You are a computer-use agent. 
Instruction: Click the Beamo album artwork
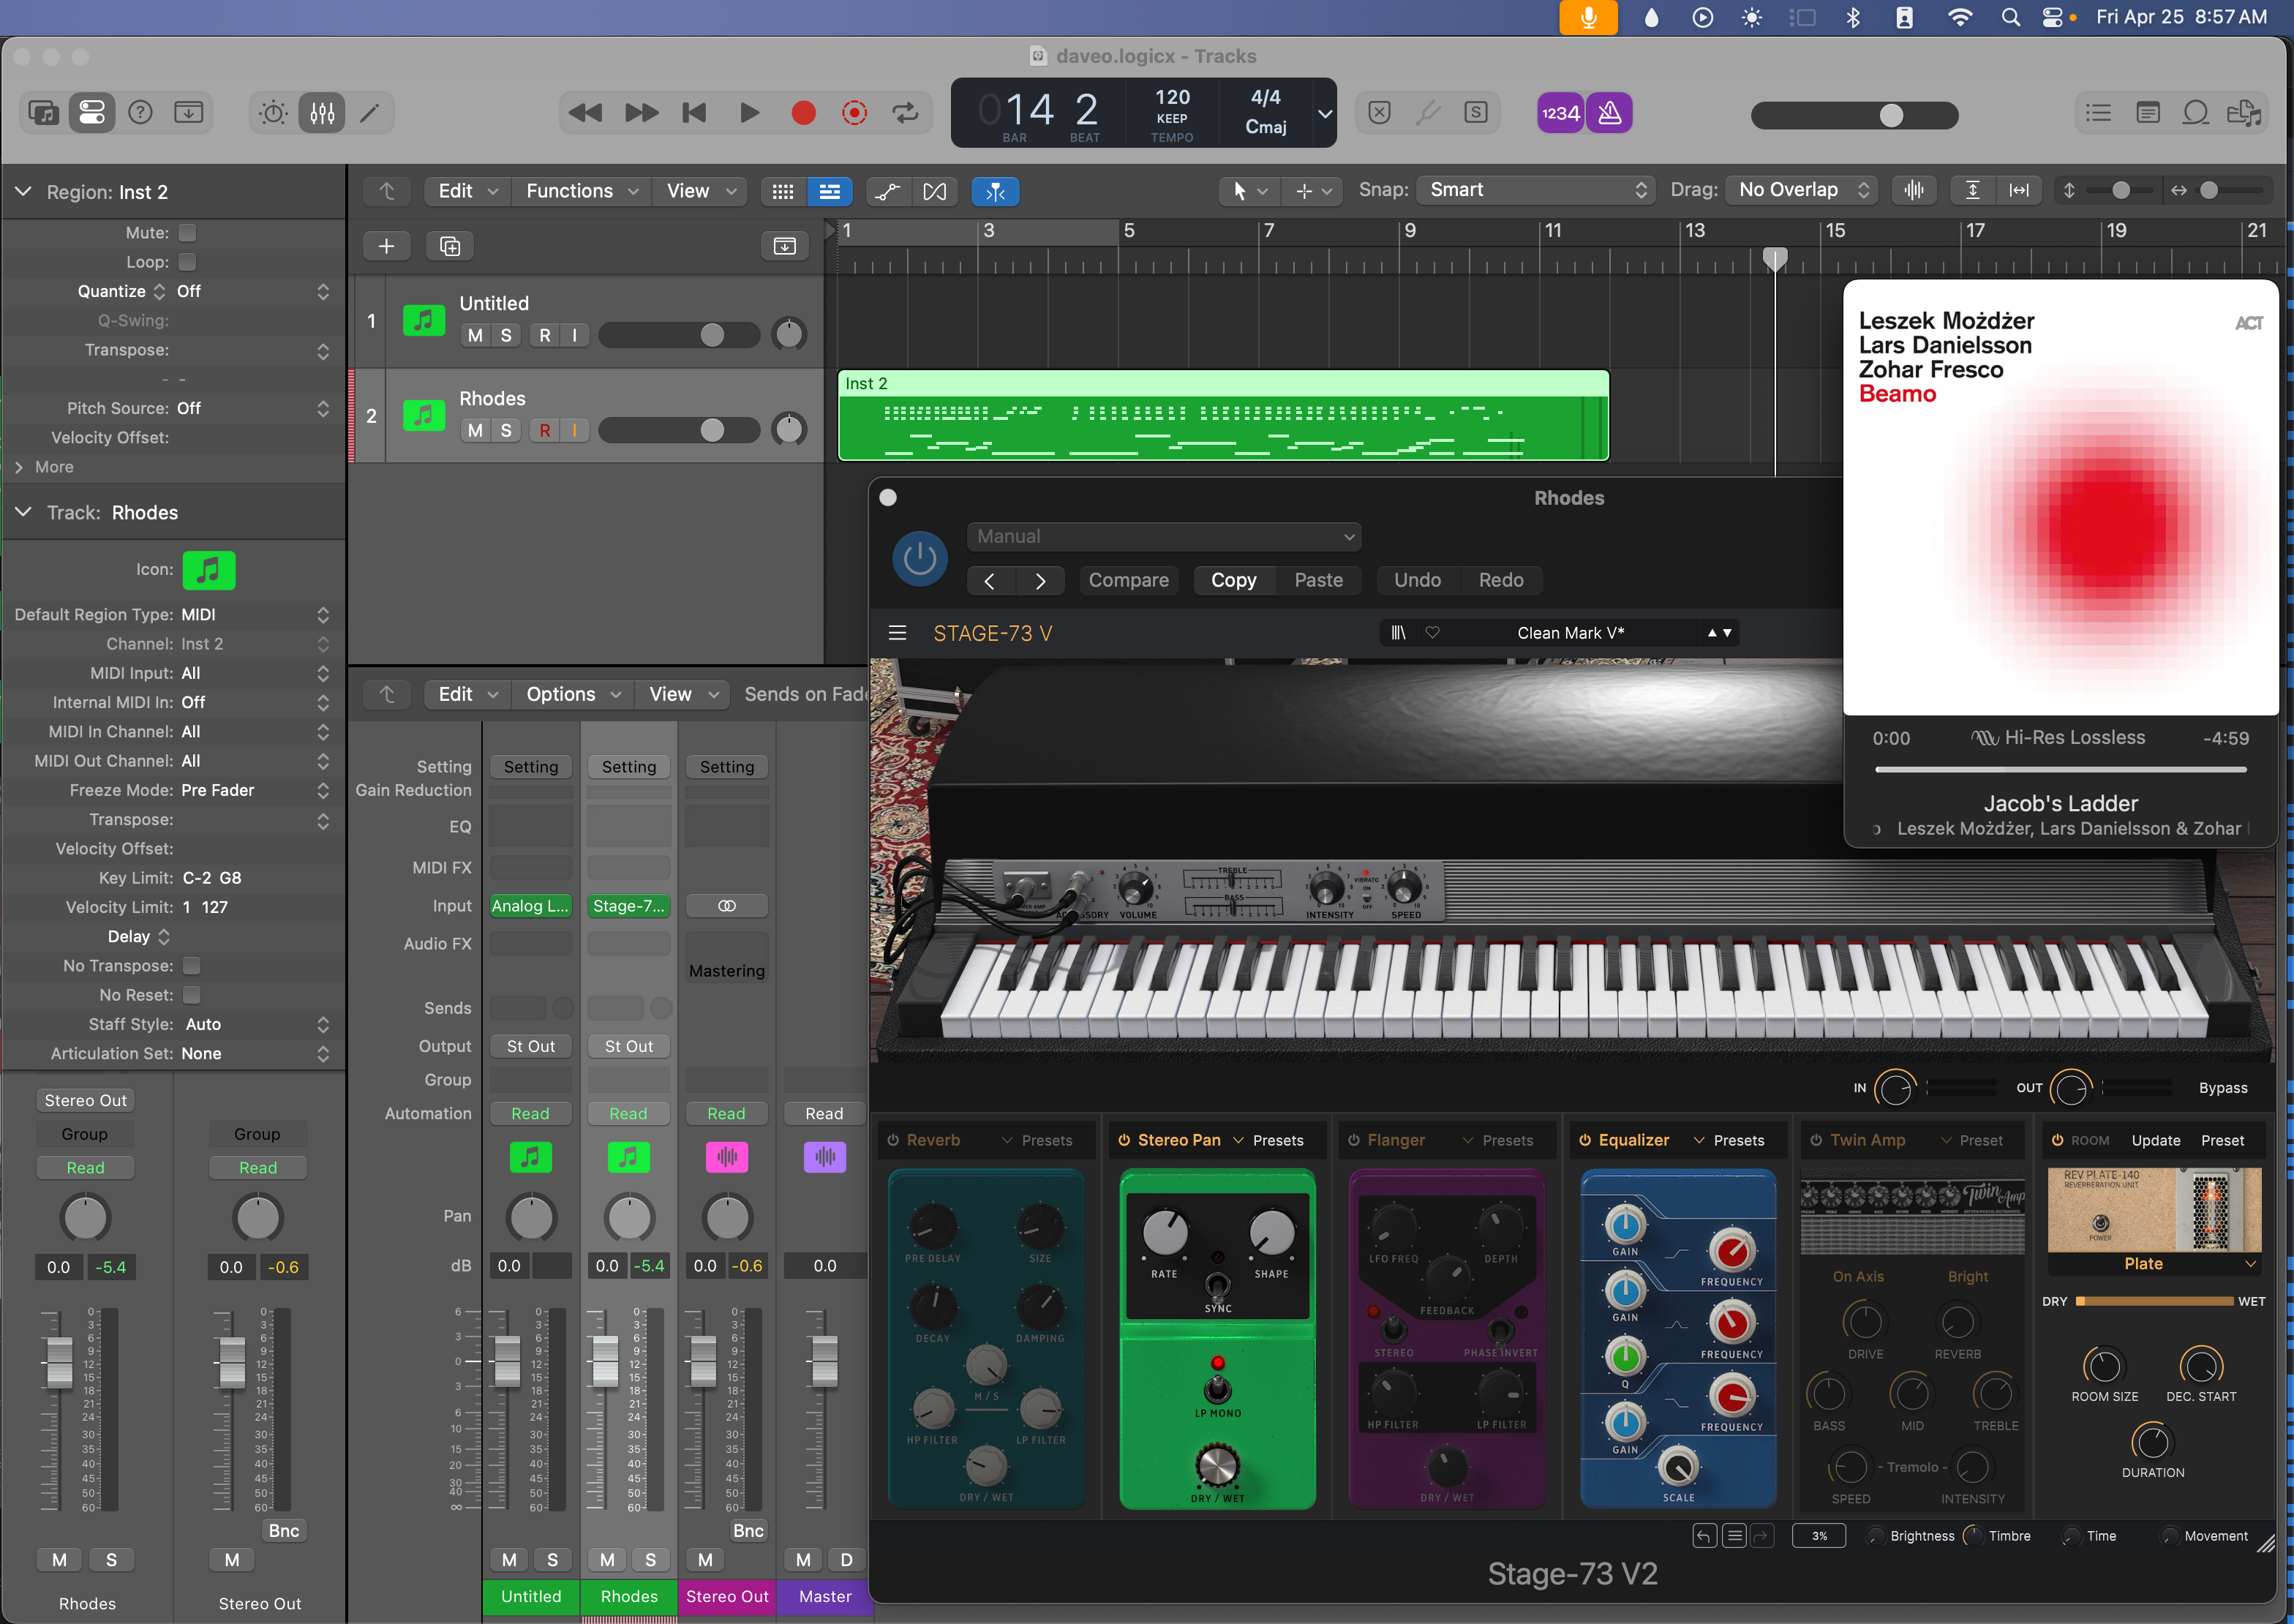click(2060, 498)
